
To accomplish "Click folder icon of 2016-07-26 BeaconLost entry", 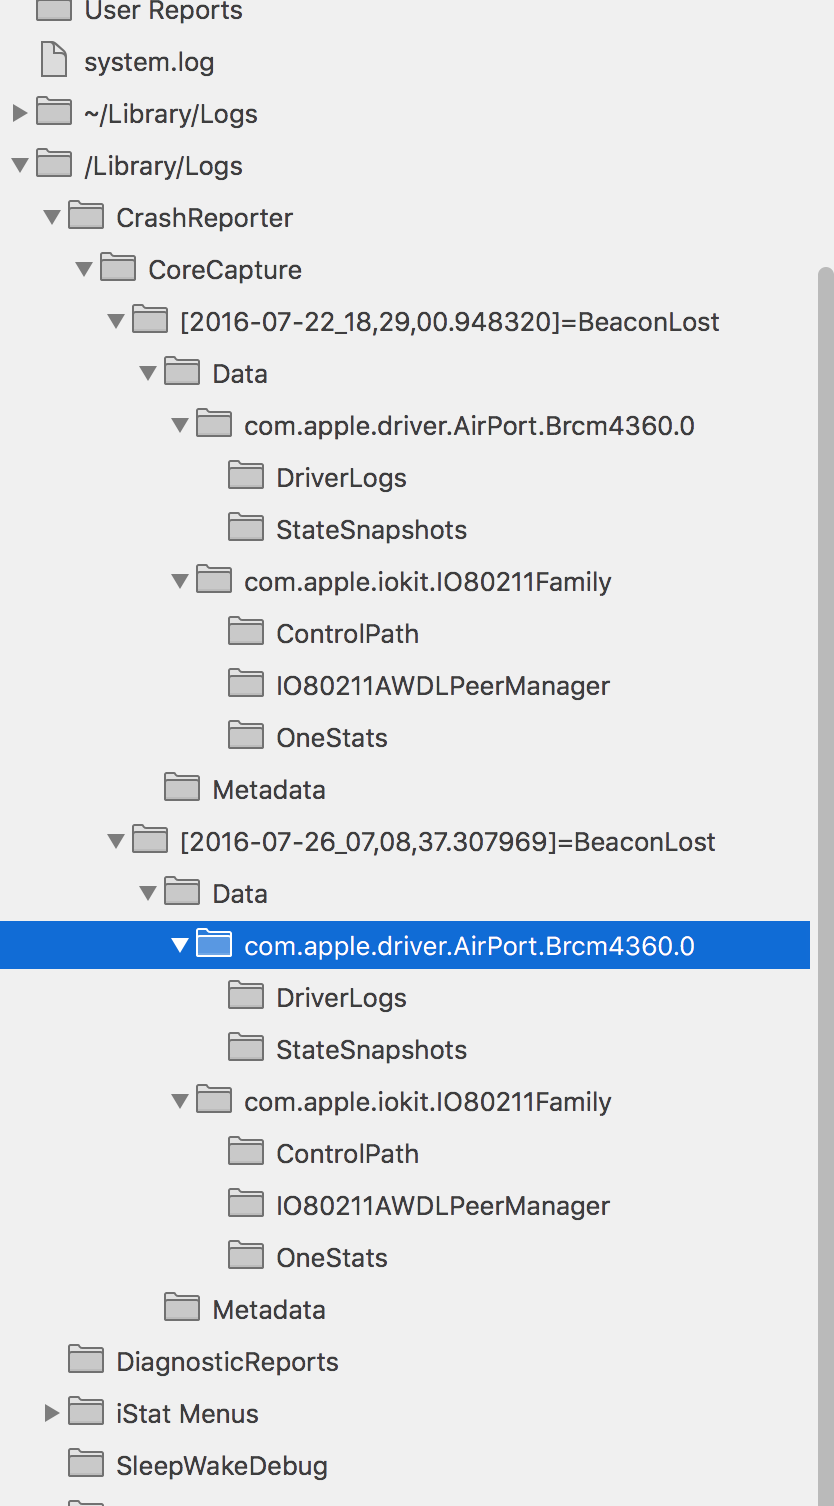I will click(150, 841).
